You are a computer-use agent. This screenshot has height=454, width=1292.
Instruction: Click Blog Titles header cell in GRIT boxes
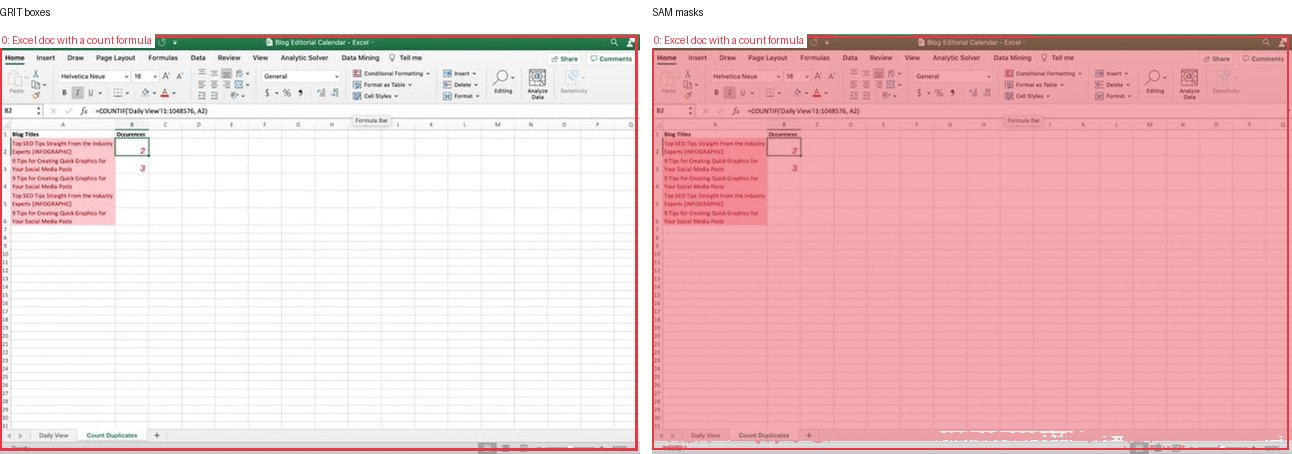[62, 134]
